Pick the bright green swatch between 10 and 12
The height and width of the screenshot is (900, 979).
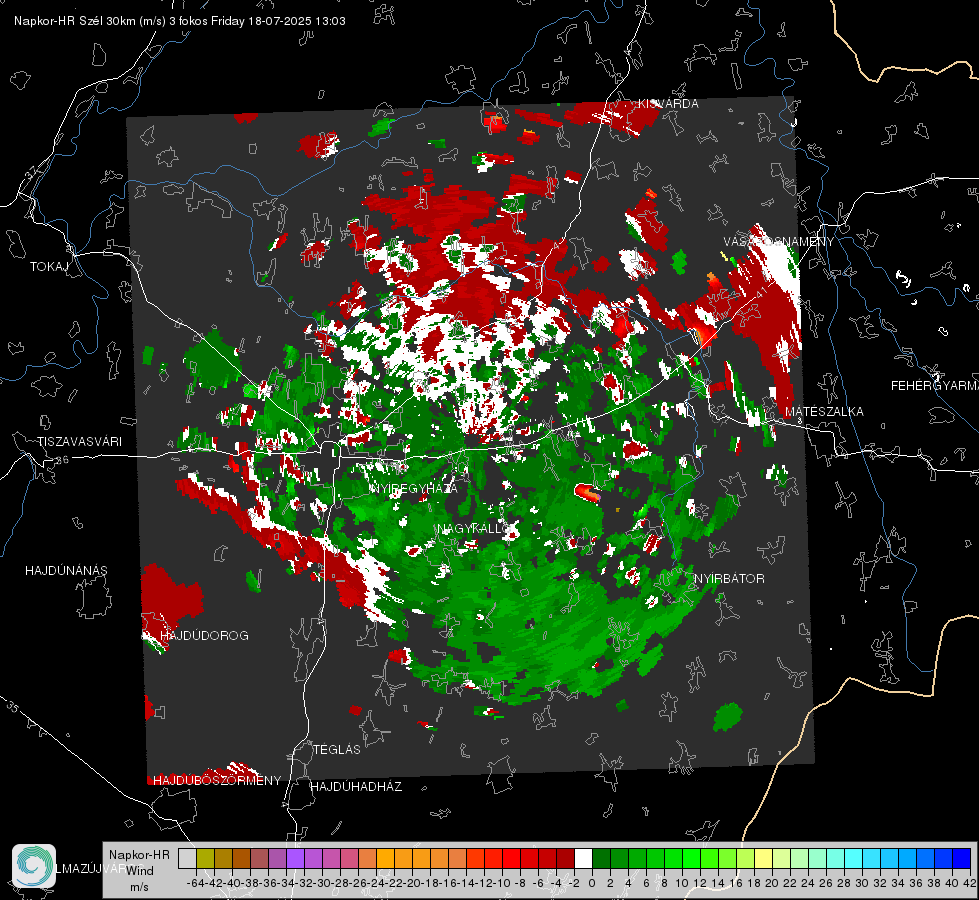[692, 858]
